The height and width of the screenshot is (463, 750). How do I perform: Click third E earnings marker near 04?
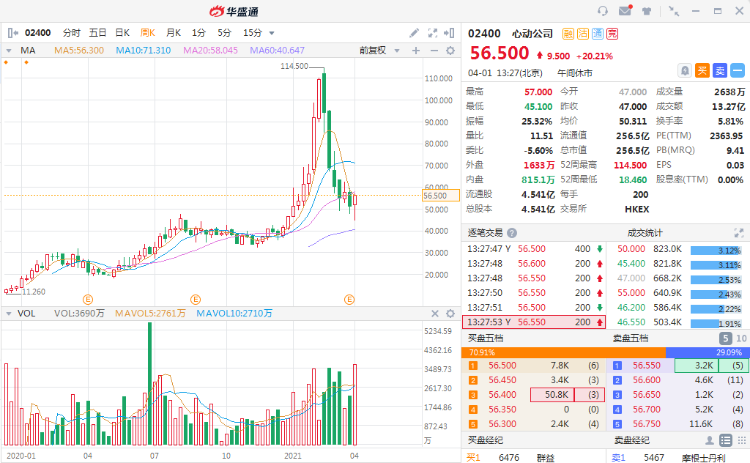tap(349, 300)
